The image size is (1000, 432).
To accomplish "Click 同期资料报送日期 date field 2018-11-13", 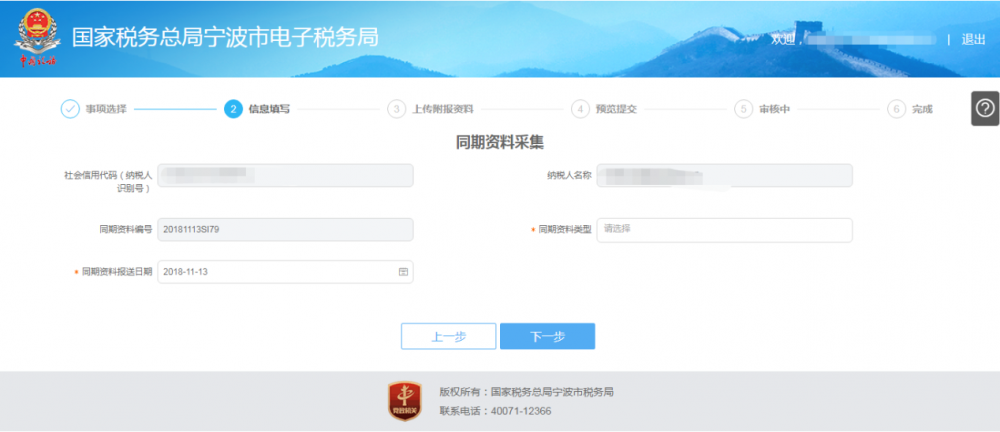I will [x=285, y=272].
